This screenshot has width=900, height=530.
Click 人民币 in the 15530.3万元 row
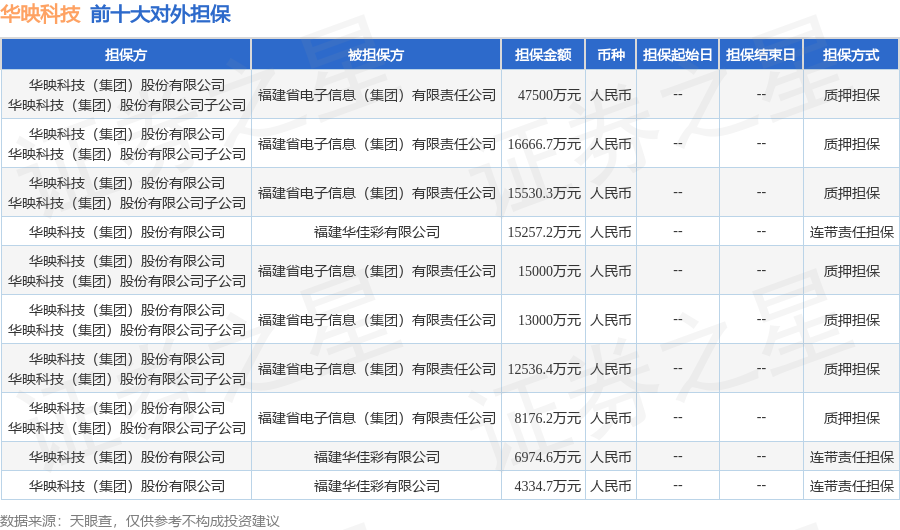coord(611,193)
